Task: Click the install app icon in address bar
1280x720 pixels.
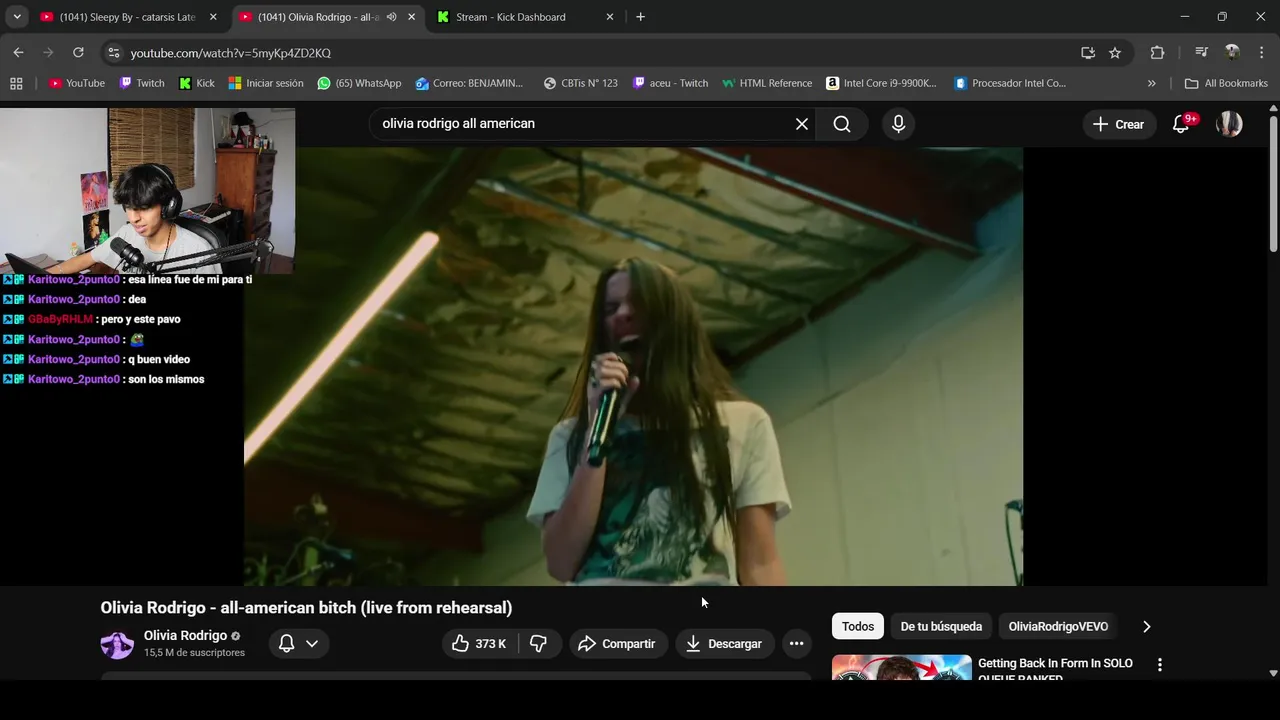Action: (x=1088, y=53)
